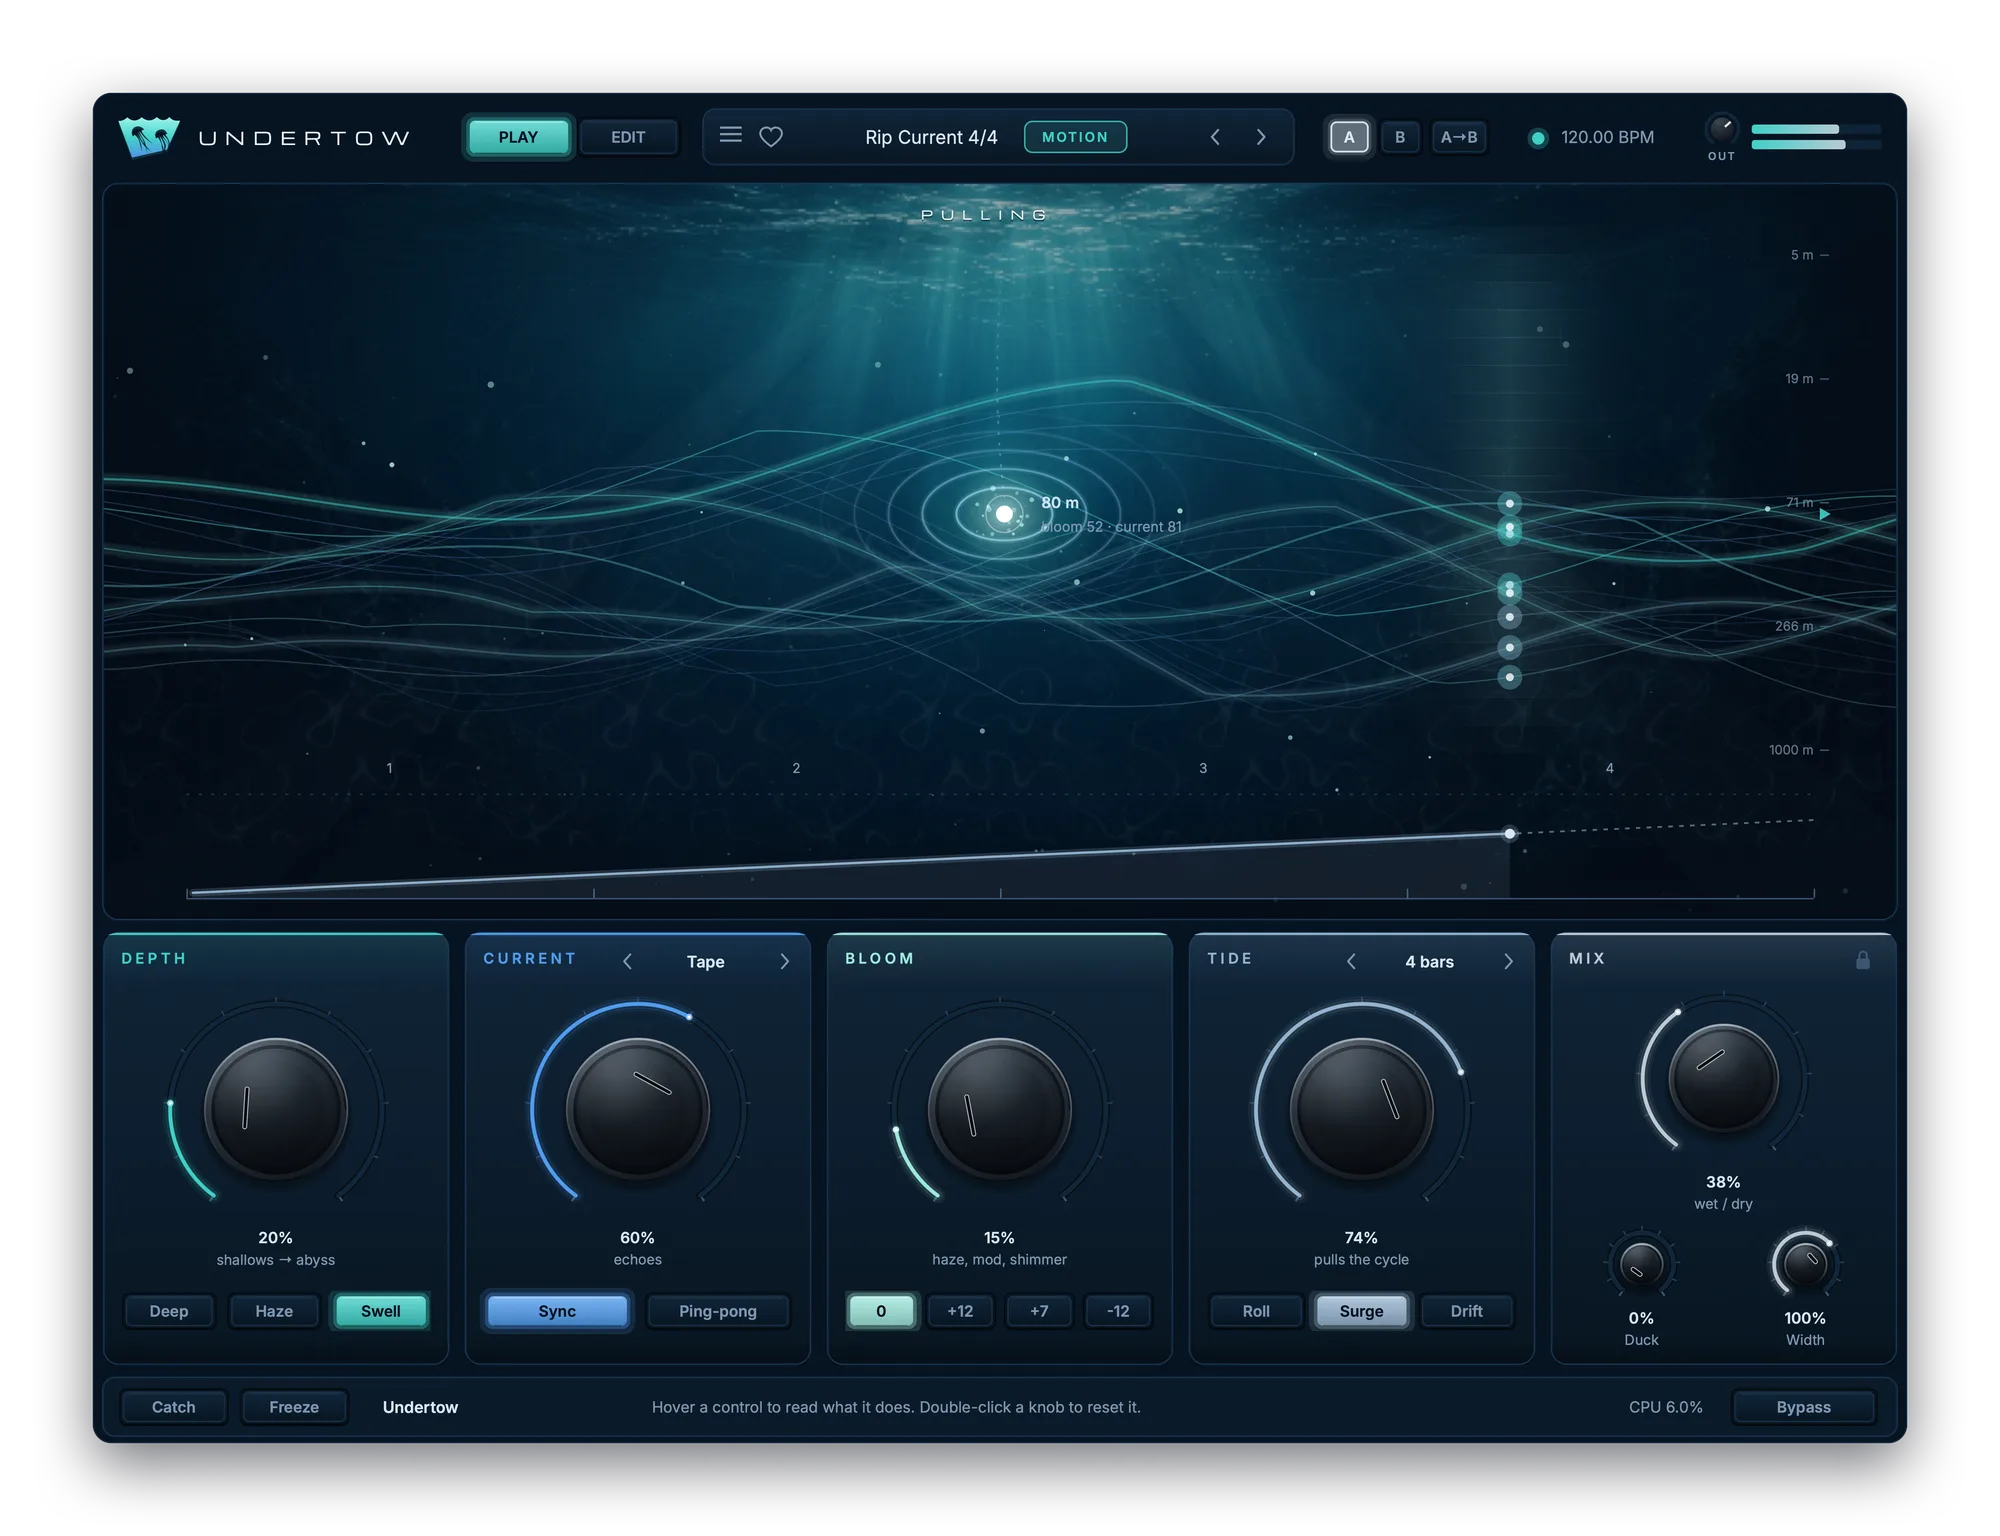Select Roll tide shape
This screenshot has height=1536, width=2000.
1256,1311
